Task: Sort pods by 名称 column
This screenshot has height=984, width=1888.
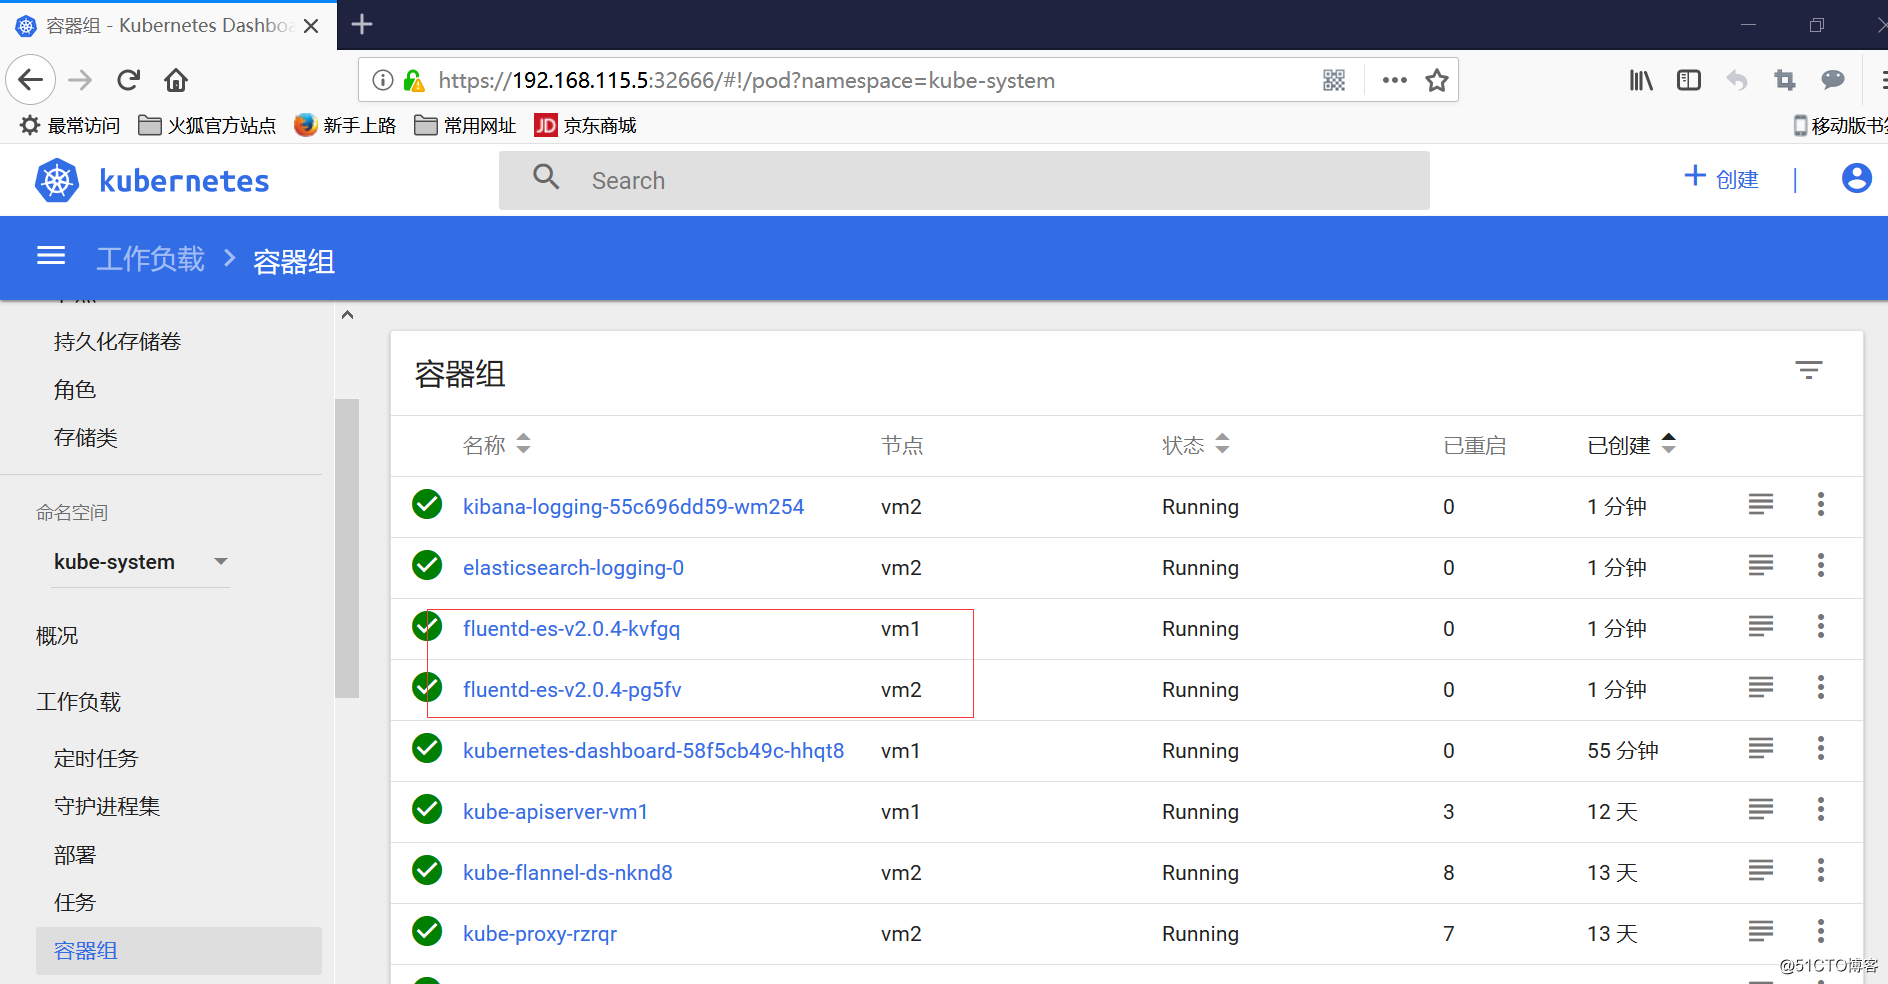Action: coord(496,445)
